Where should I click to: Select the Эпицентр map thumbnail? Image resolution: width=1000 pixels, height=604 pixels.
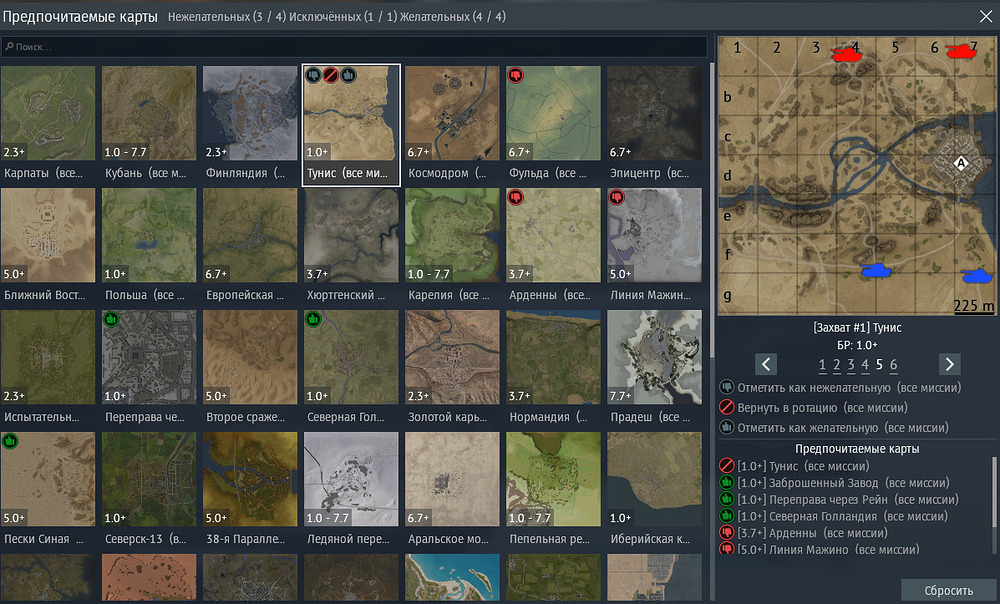click(x=654, y=113)
